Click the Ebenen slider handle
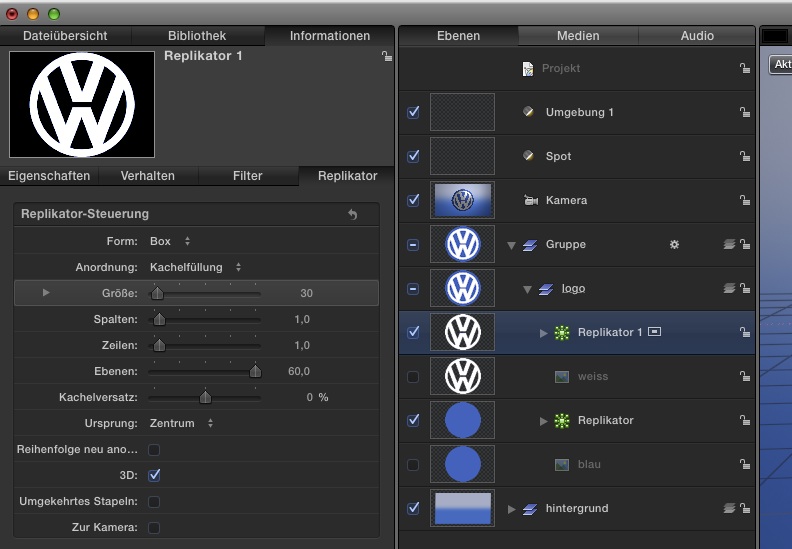This screenshot has width=792, height=549. pyautogui.click(x=256, y=371)
